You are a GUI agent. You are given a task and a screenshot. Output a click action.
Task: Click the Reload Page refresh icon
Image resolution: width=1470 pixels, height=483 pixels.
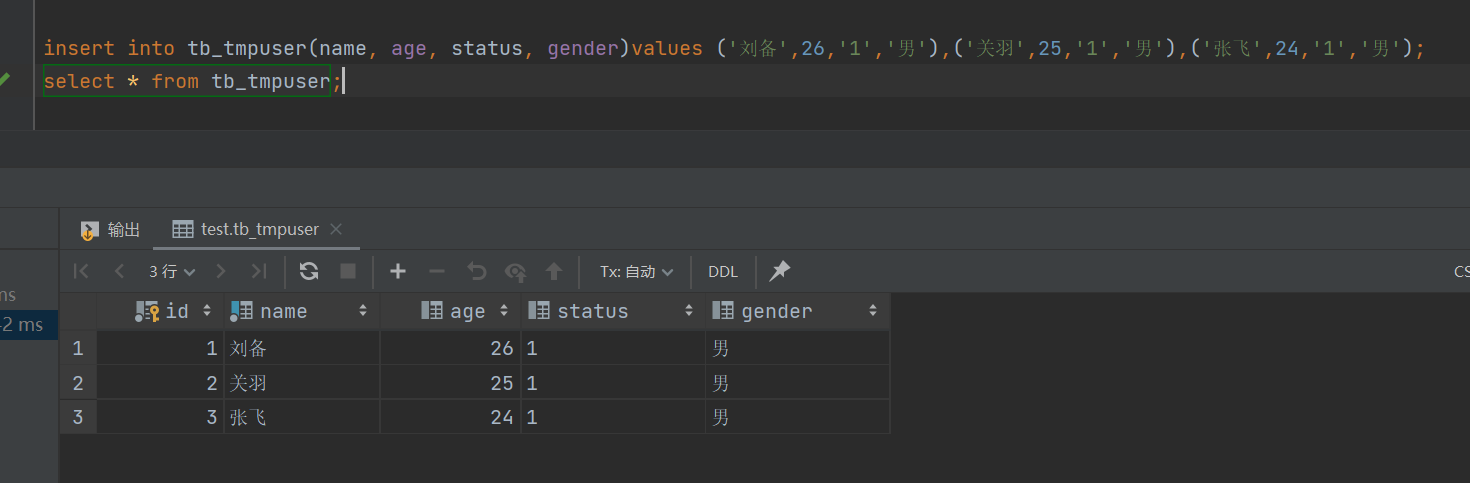pos(309,271)
